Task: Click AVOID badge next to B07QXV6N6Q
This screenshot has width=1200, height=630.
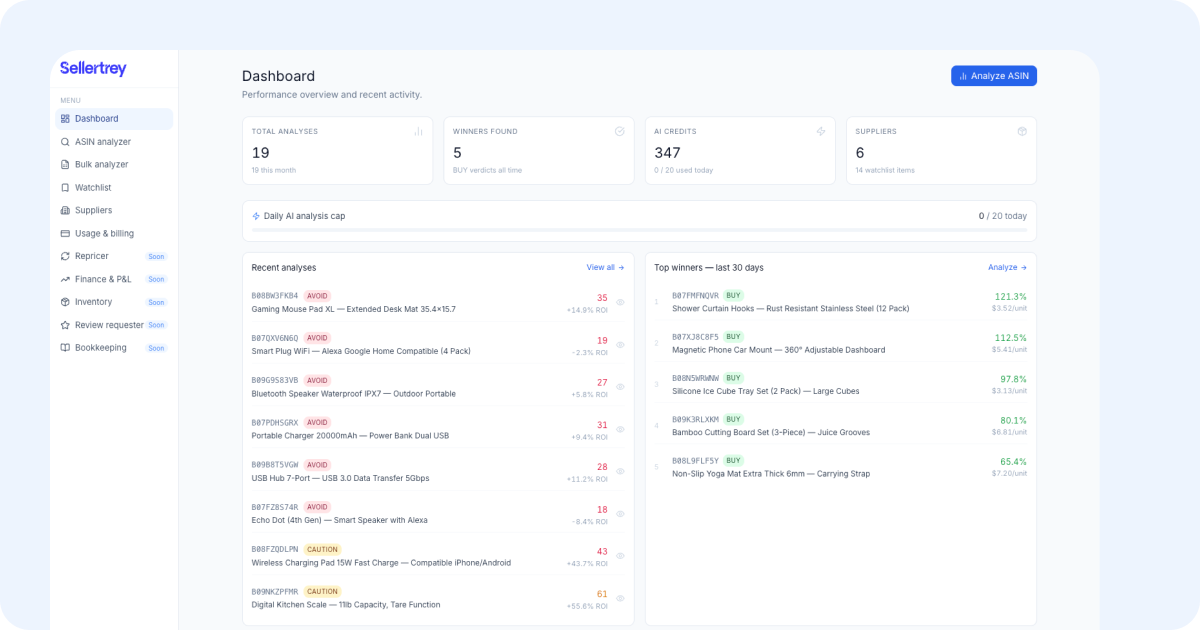Action: click(317, 338)
